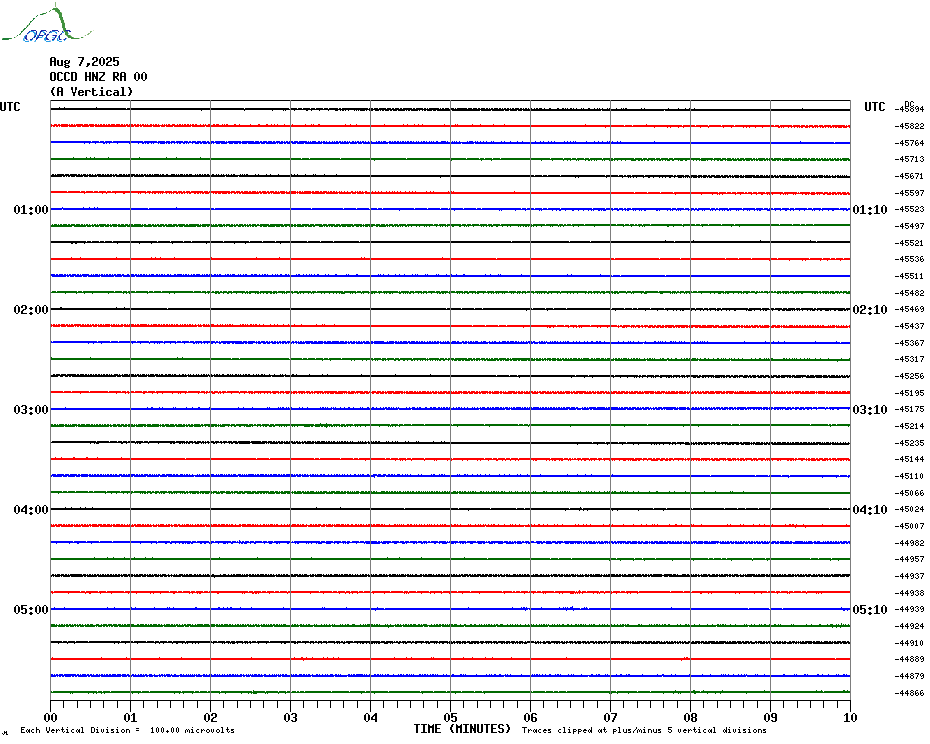
Task: Click the minute tick label '08'
Action: pyautogui.click(x=690, y=717)
